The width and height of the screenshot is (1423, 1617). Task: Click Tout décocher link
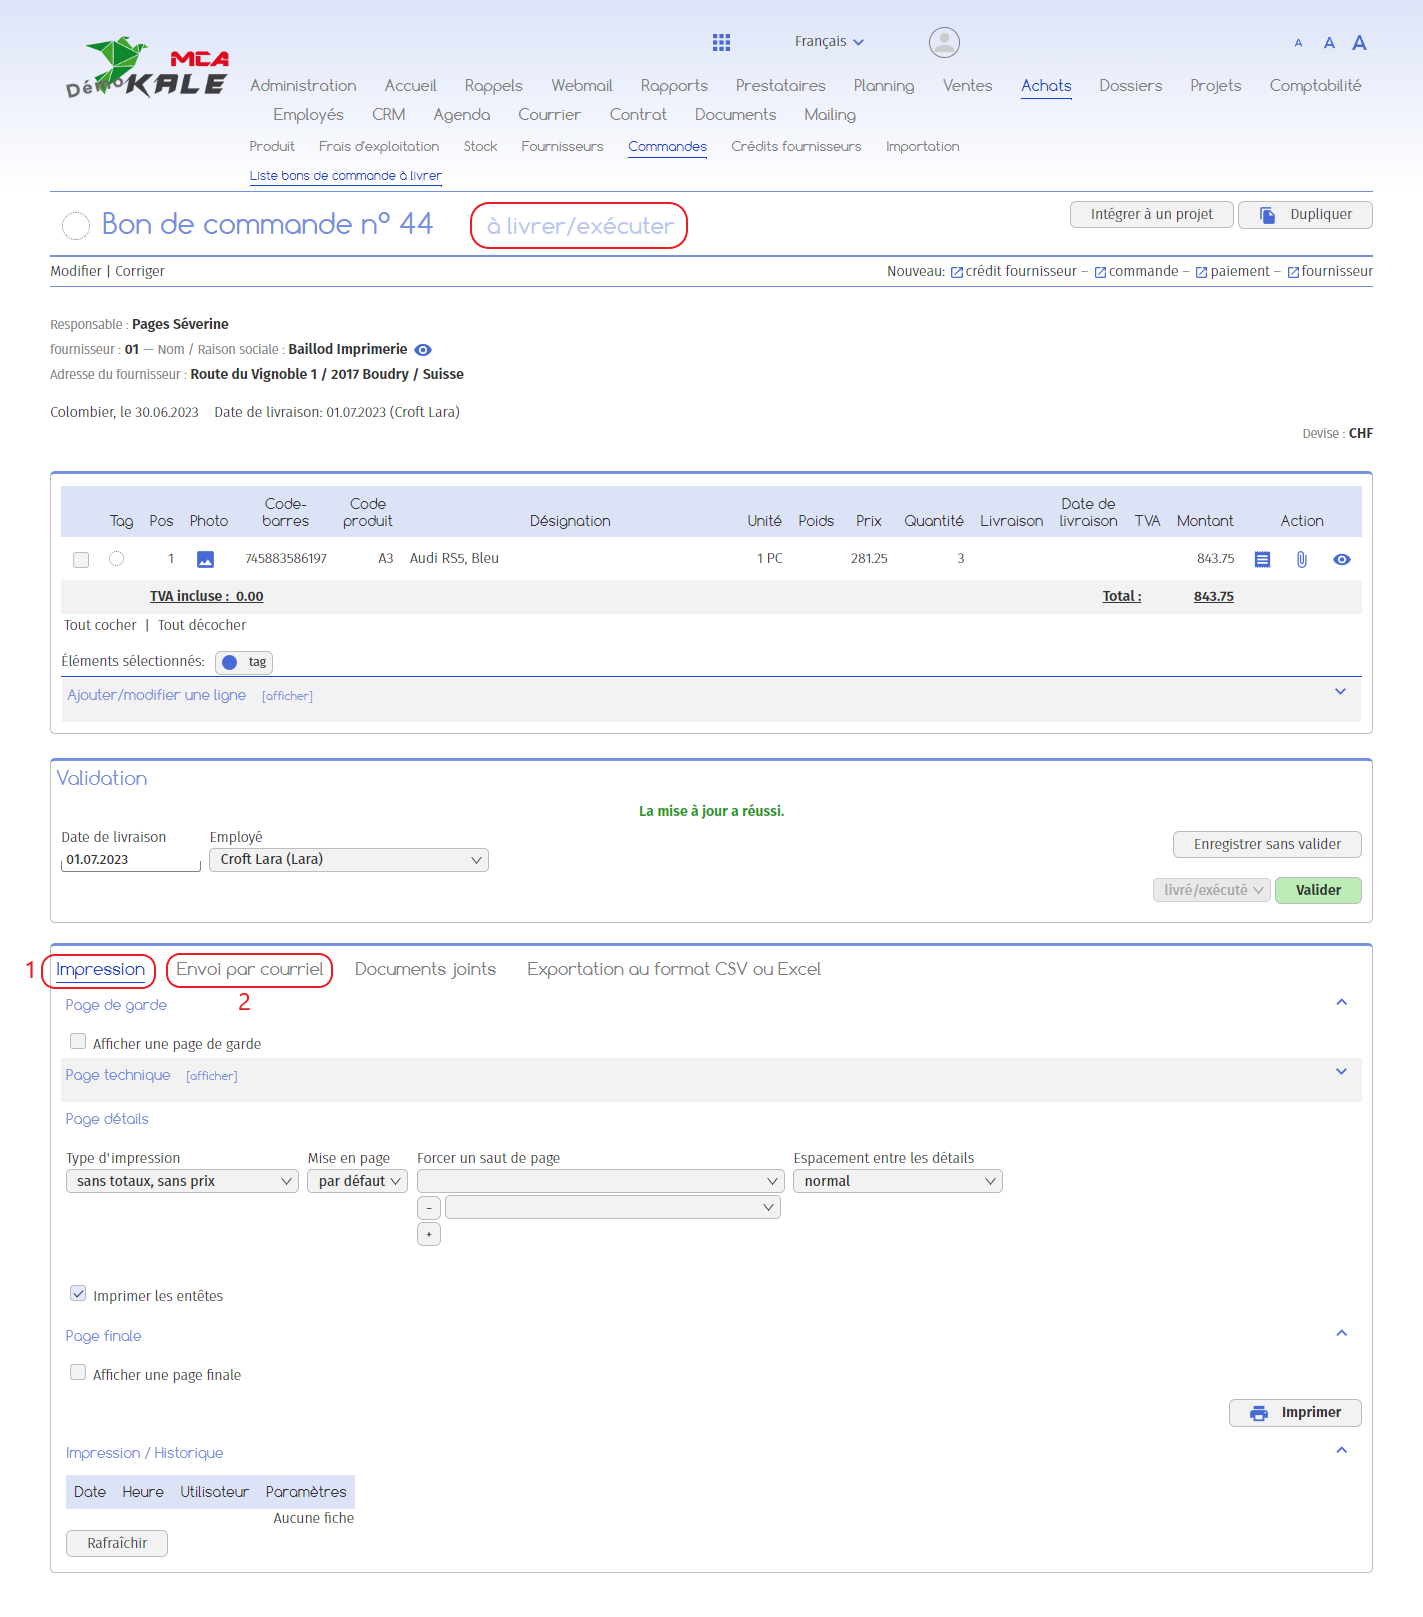coord(202,626)
